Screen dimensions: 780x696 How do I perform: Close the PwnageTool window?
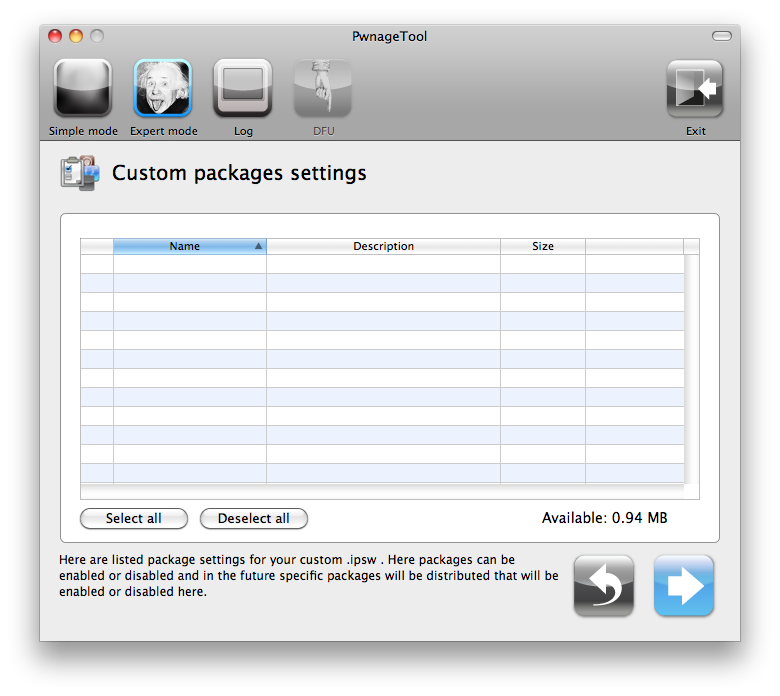[x=55, y=36]
